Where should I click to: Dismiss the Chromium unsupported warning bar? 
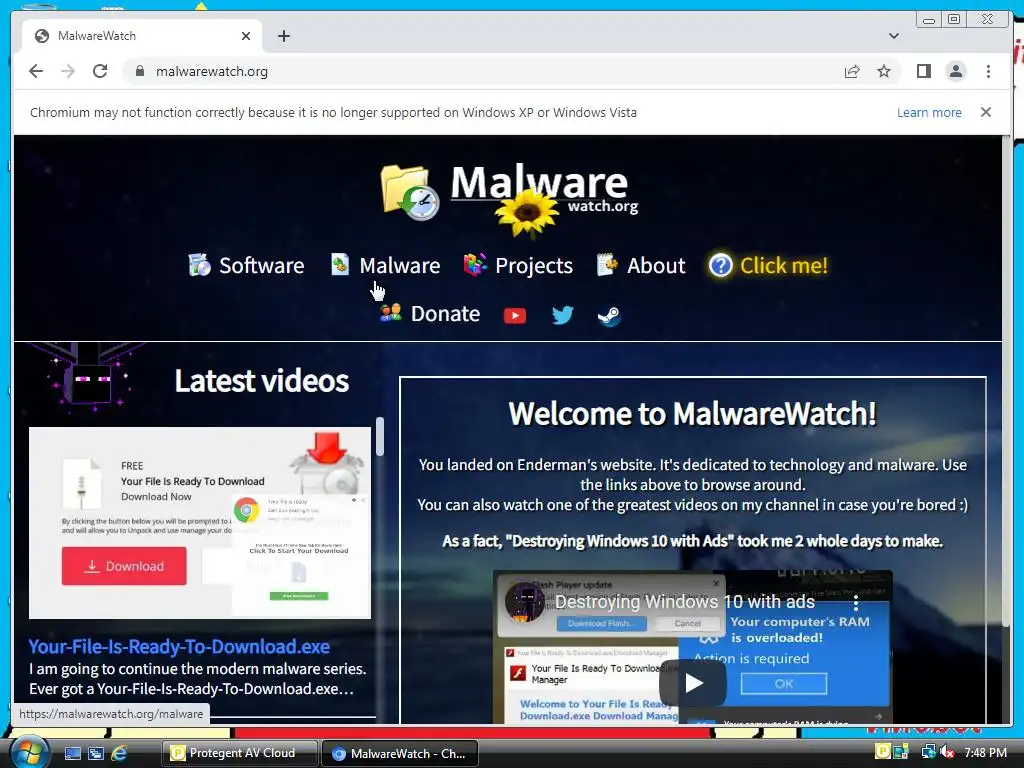pos(985,112)
